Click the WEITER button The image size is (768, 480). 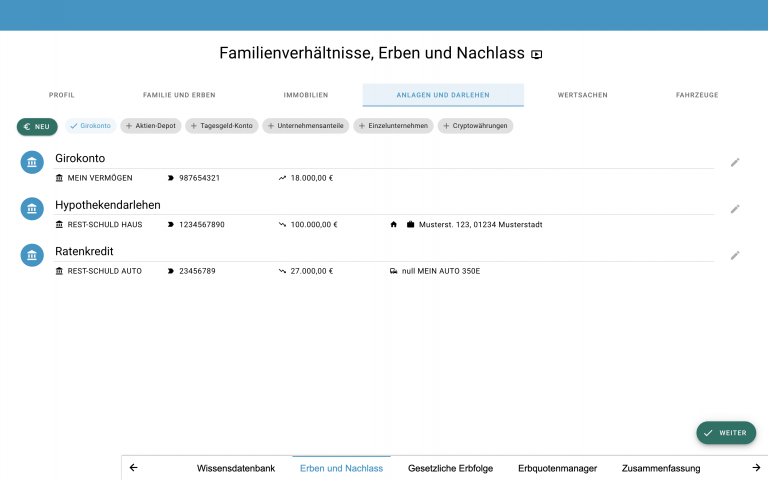[726, 433]
